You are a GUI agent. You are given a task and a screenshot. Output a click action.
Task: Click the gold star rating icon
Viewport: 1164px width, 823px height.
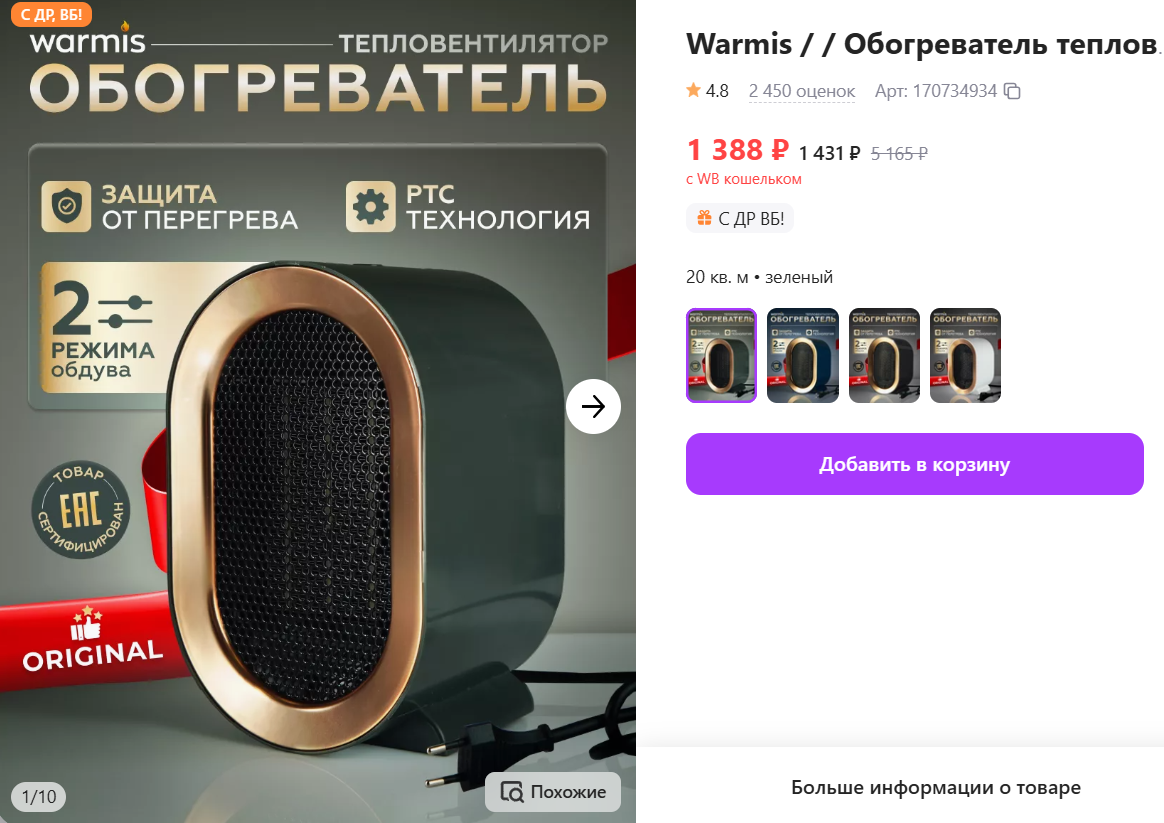(693, 91)
